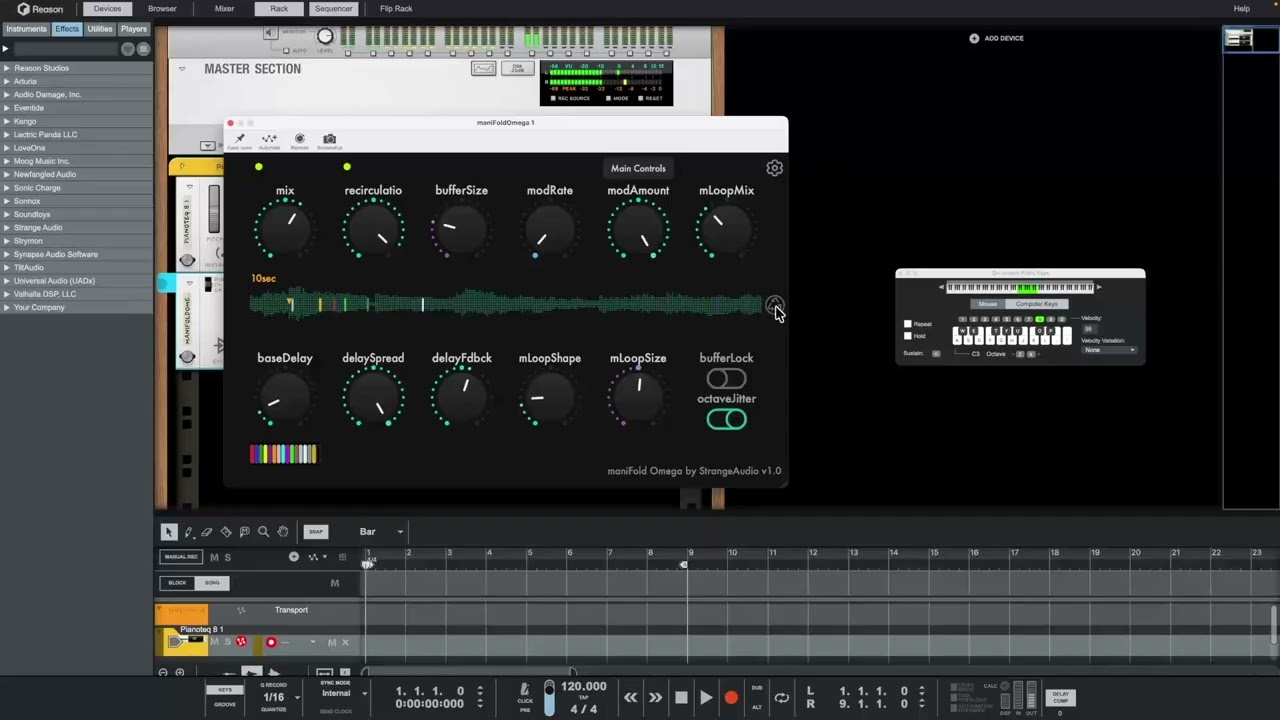Toggle the AUTO checkbox in rack

pos(288,50)
